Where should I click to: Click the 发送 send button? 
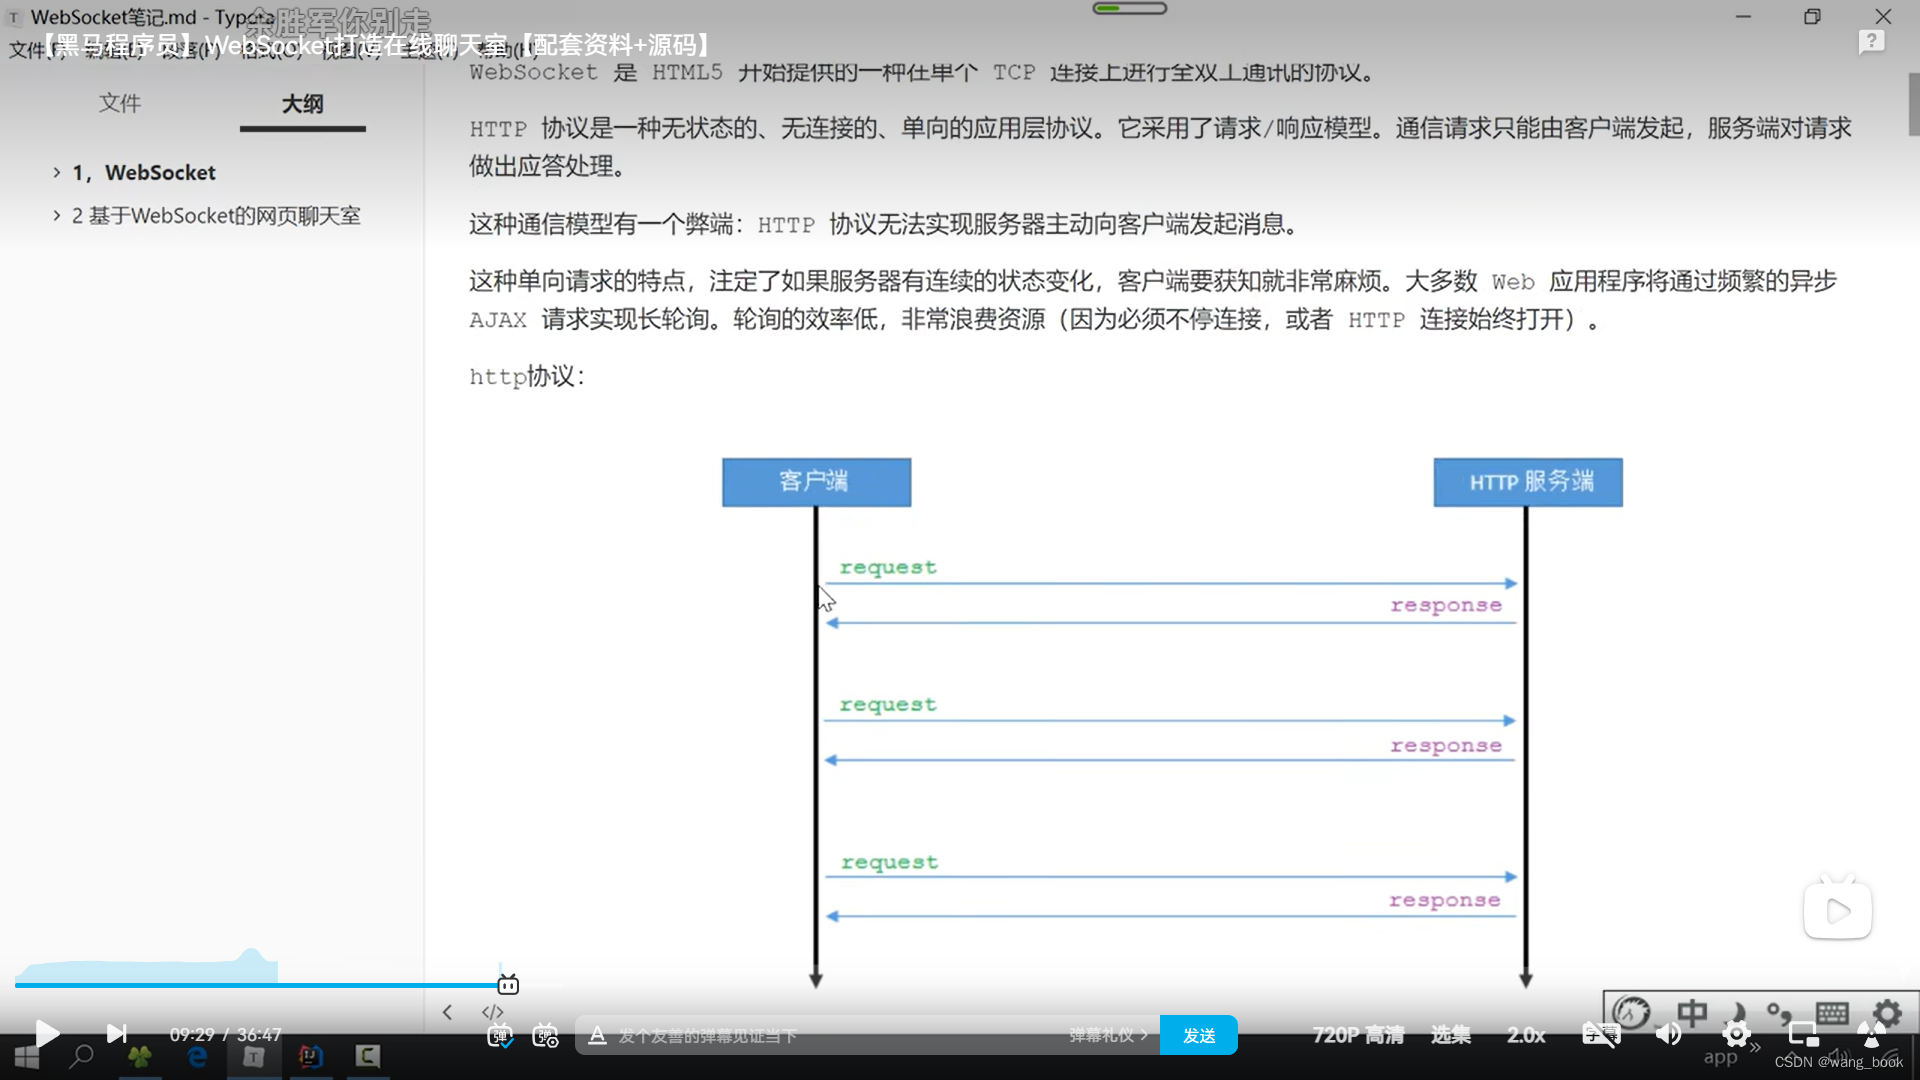coord(1198,1035)
